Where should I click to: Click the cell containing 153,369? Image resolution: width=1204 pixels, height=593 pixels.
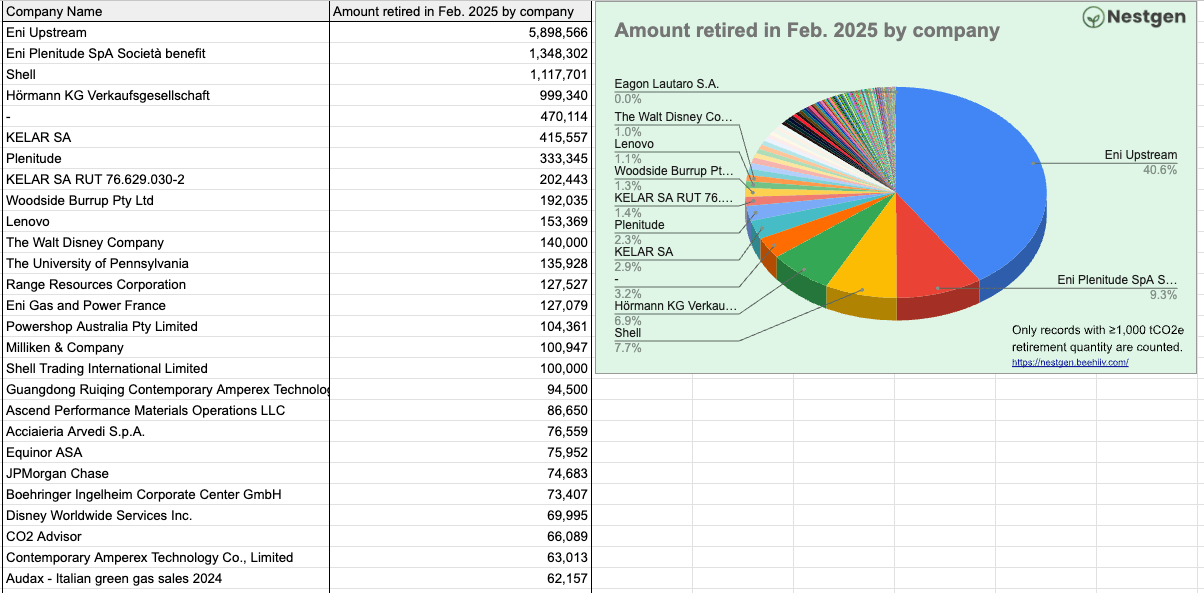[x=460, y=222]
